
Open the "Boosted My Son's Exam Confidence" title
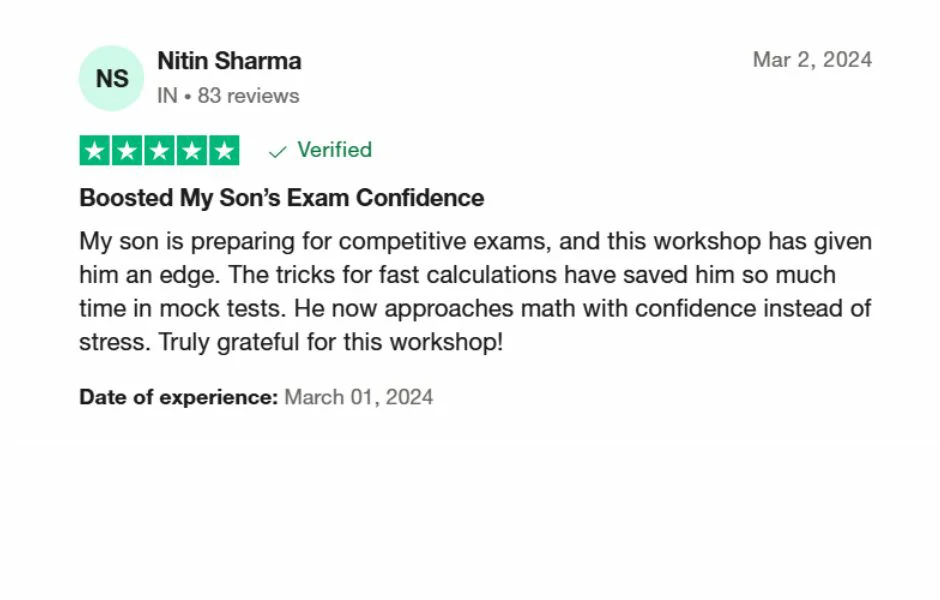point(281,198)
